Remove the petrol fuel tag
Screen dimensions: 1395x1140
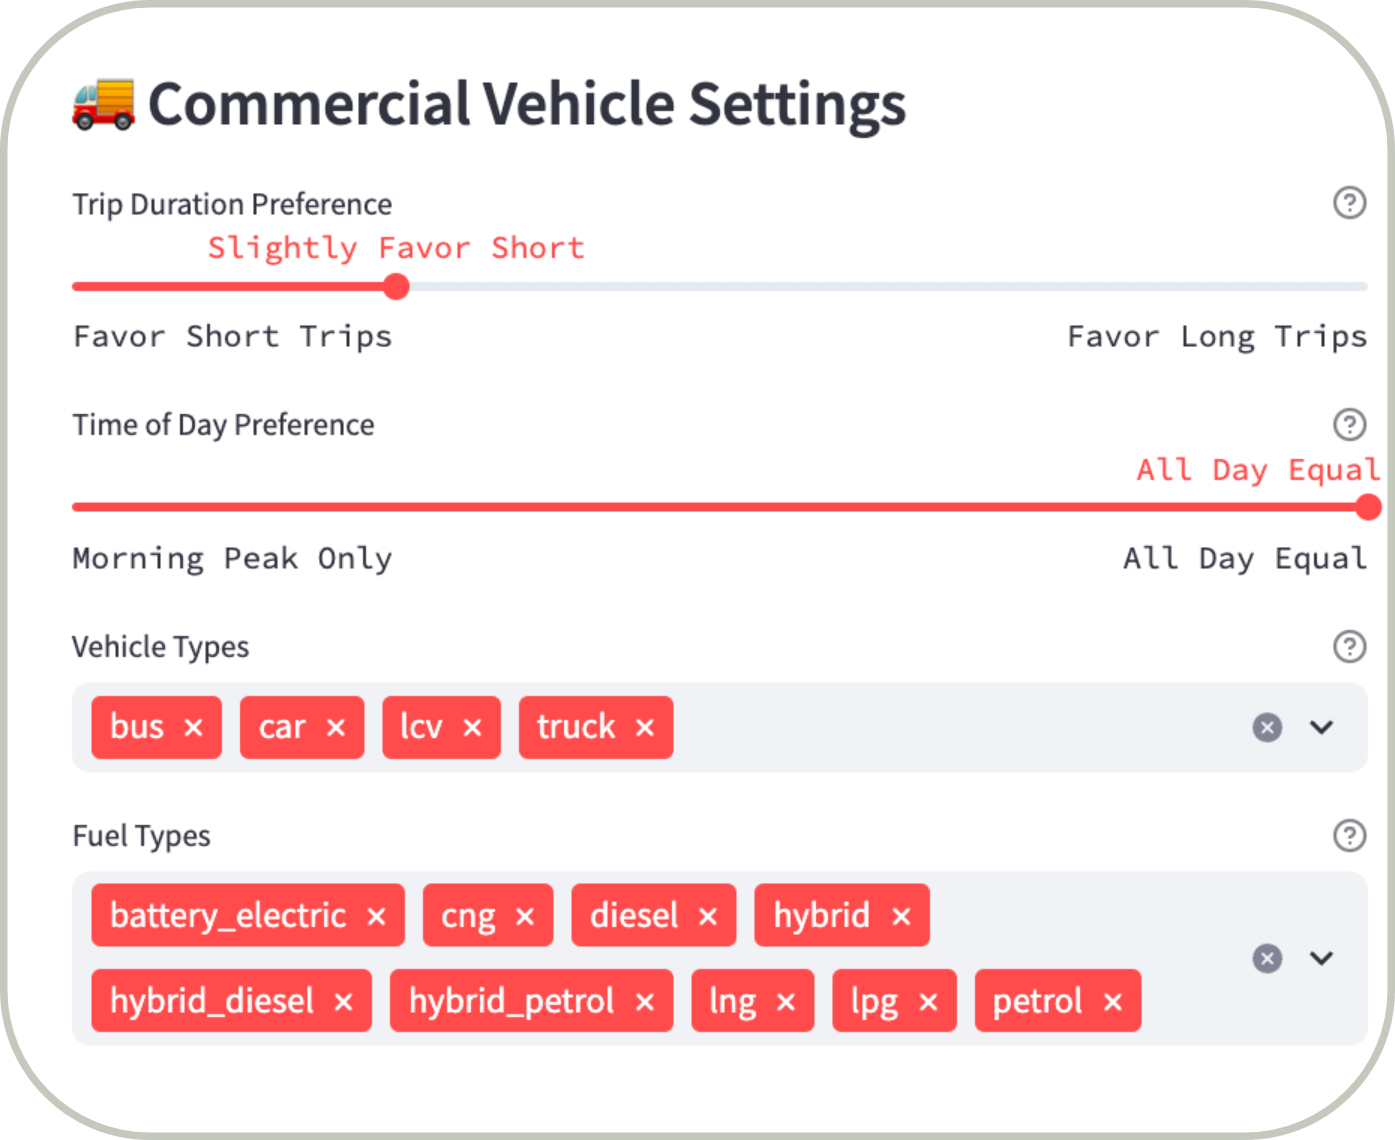1113,1001
